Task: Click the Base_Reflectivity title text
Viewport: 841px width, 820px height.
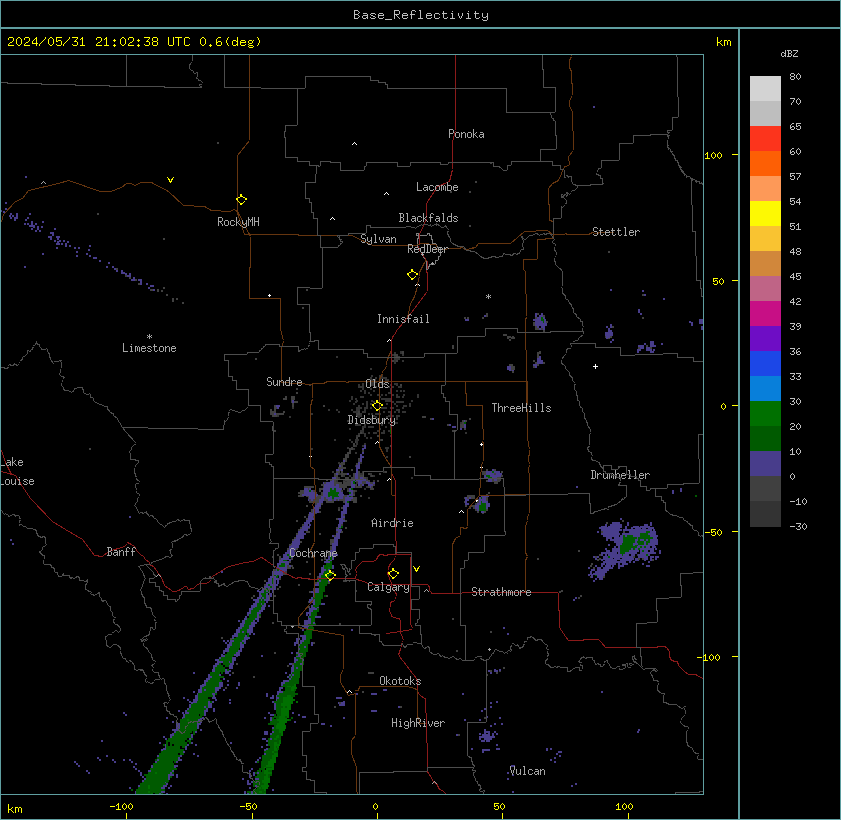Action: coord(421,15)
